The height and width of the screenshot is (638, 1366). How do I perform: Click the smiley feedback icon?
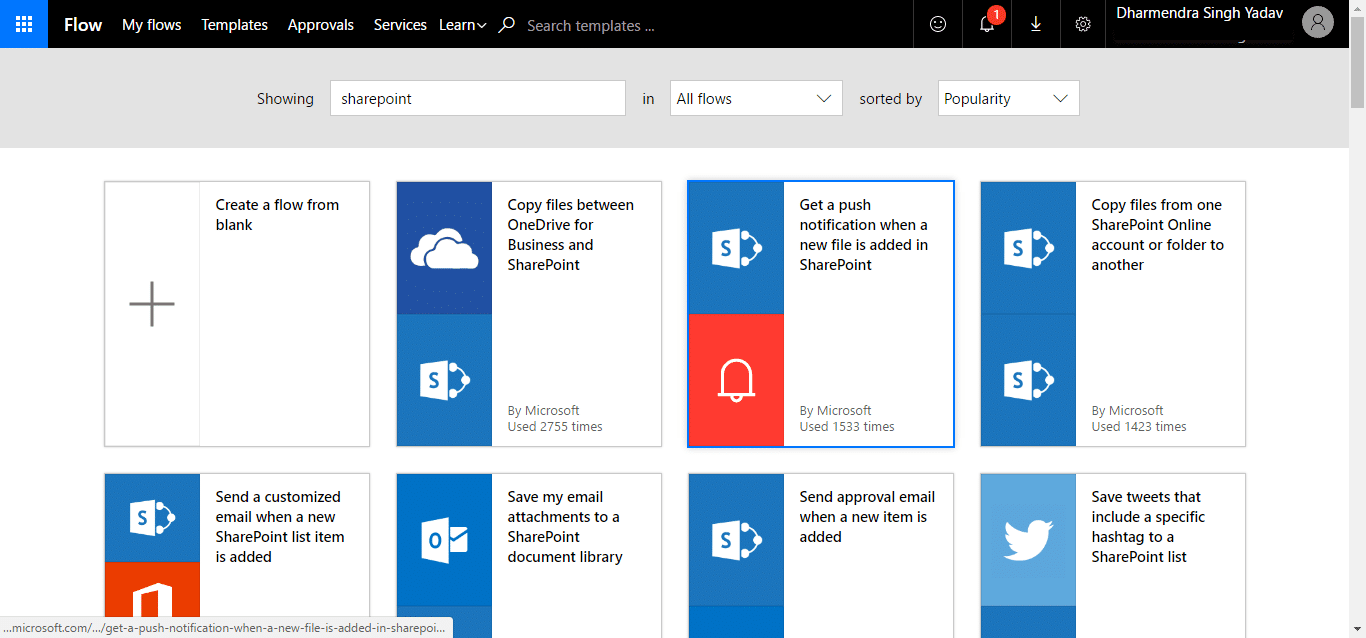[x=937, y=24]
